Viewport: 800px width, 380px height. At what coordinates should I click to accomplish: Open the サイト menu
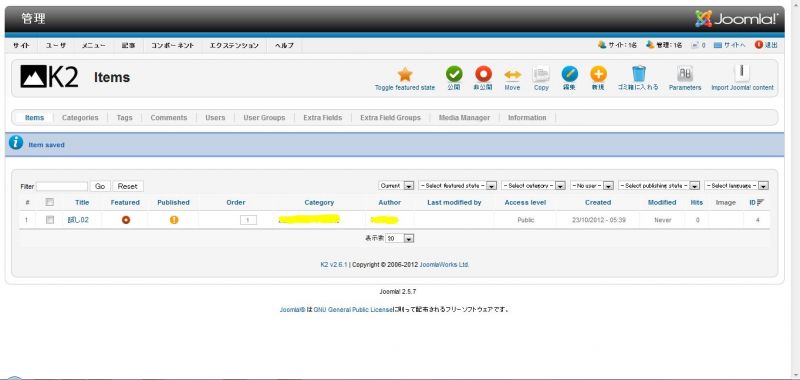[21, 45]
